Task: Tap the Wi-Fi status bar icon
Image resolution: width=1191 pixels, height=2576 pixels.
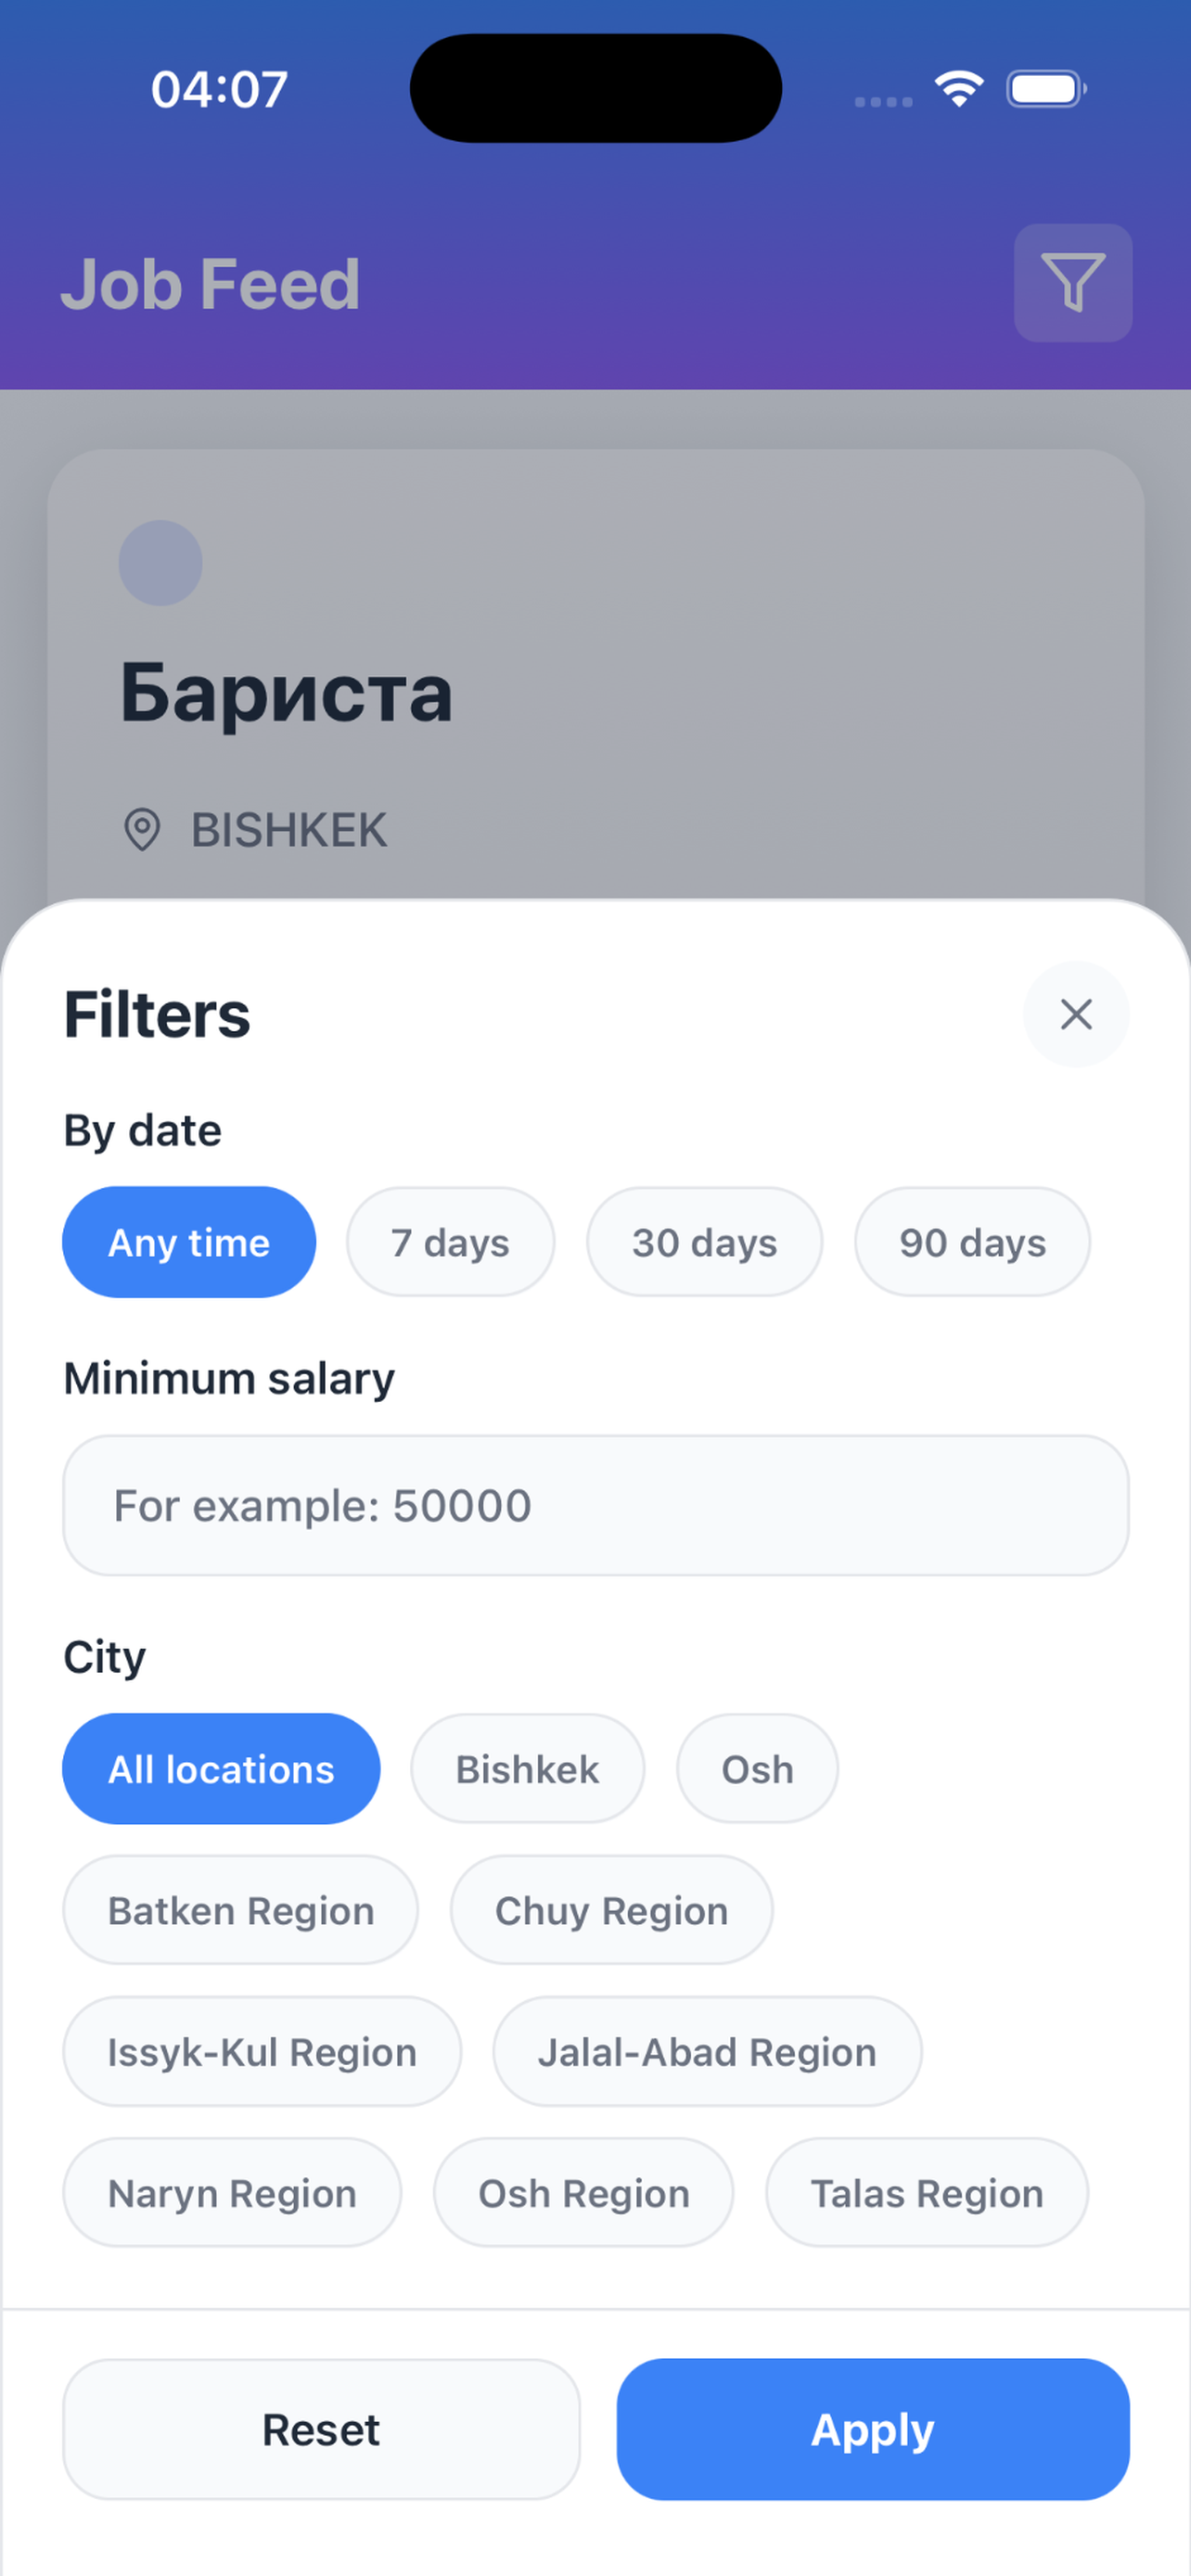Action: (x=959, y=89)
